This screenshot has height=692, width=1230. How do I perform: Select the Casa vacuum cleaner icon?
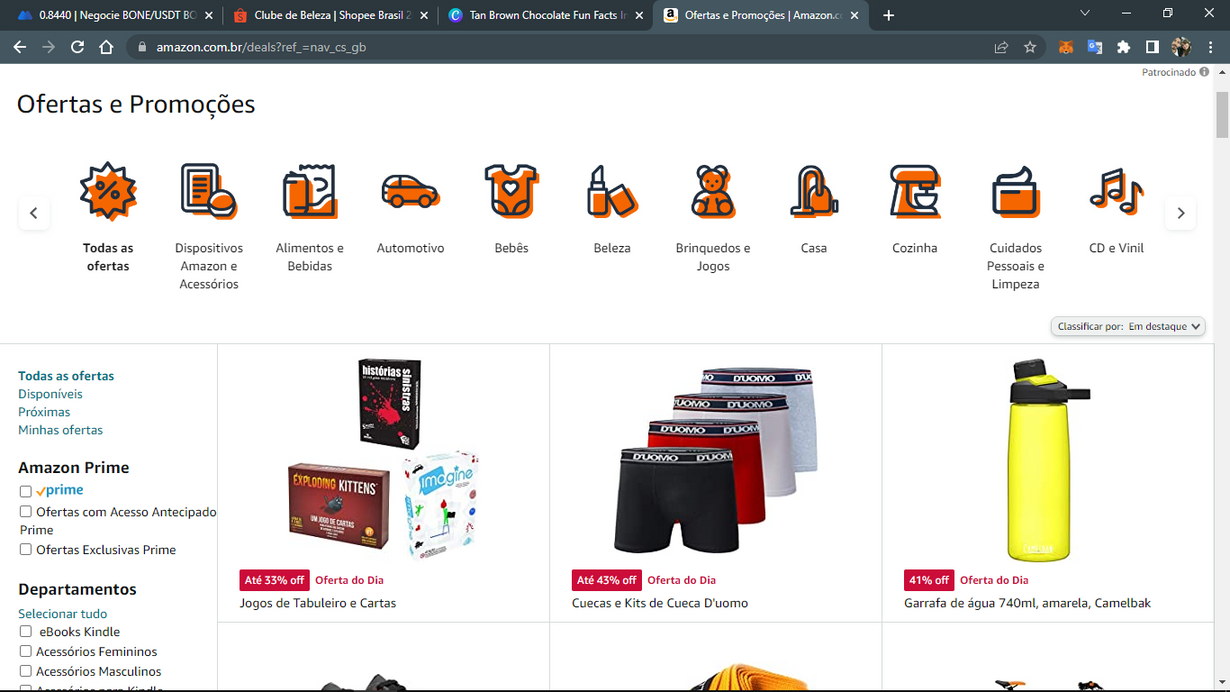pos(813,191)
